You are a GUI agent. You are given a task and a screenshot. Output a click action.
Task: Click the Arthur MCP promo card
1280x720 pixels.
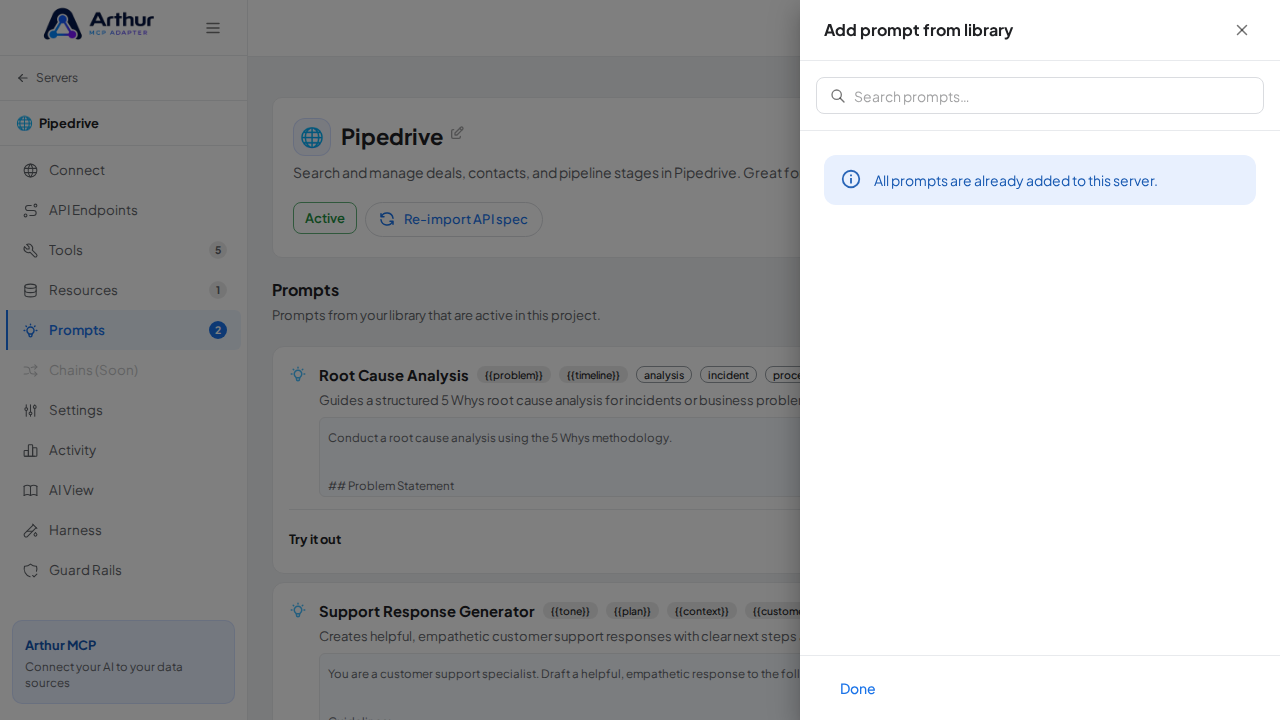[x=124, y=662]
